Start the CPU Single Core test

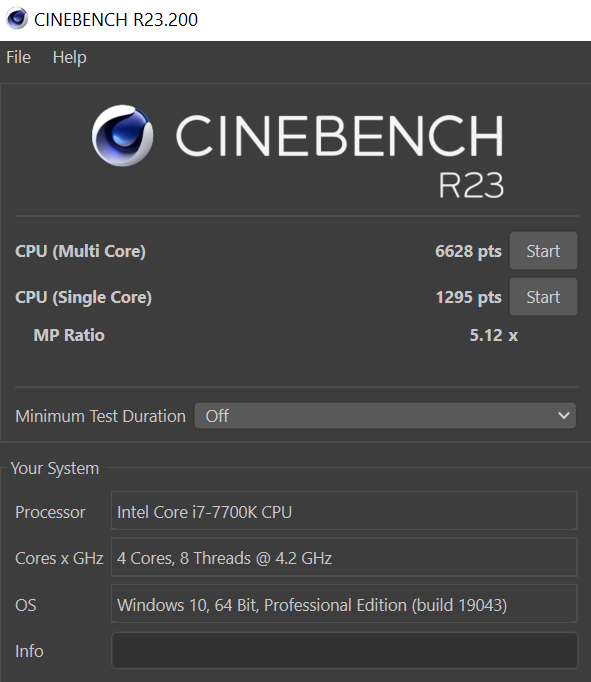tap(543, 297)
